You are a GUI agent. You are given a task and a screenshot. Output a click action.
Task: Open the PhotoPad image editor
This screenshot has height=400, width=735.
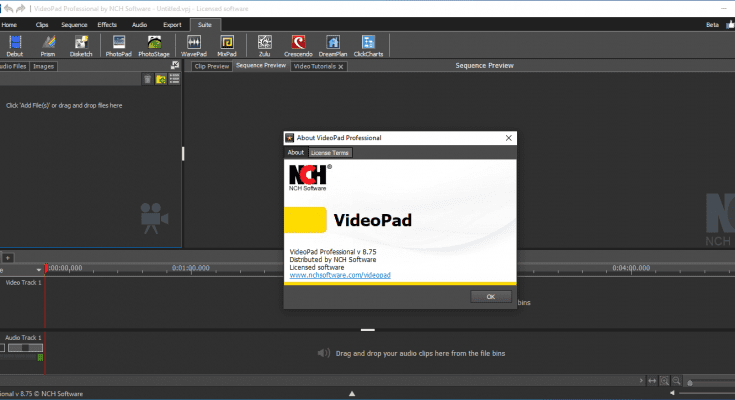tap(119, 44)
